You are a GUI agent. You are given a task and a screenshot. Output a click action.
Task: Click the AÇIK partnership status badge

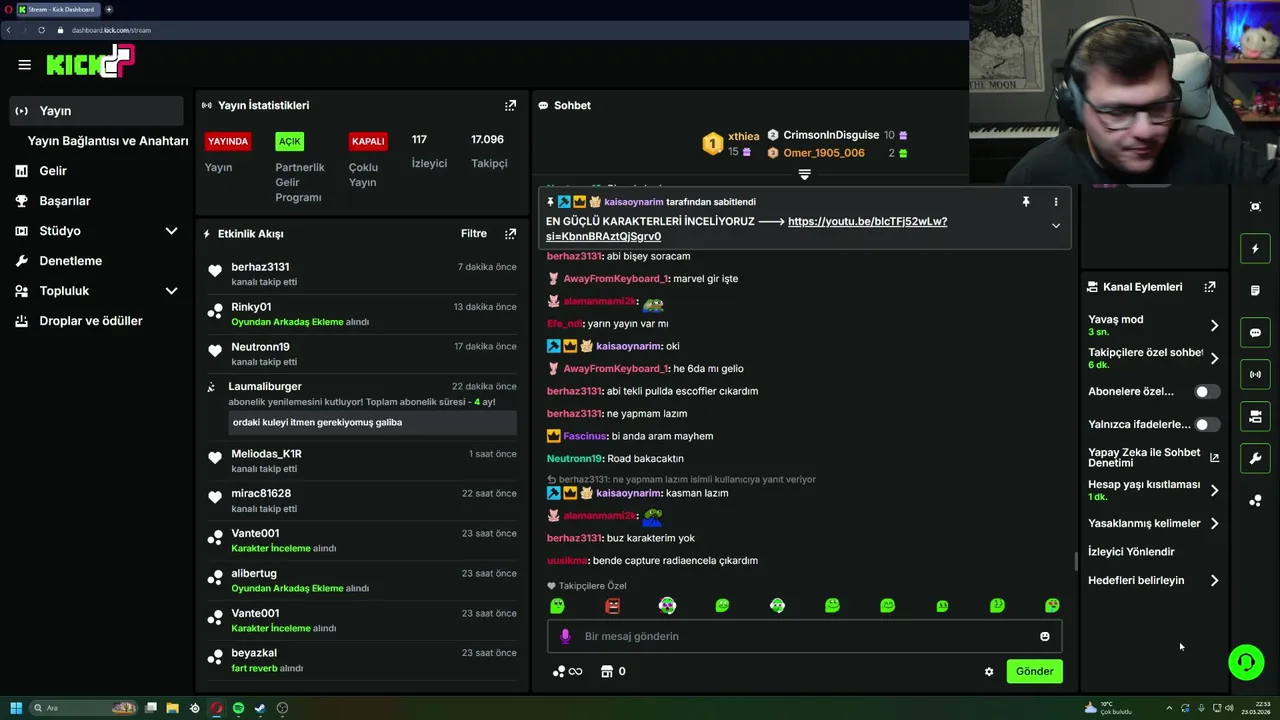[290, 141]
